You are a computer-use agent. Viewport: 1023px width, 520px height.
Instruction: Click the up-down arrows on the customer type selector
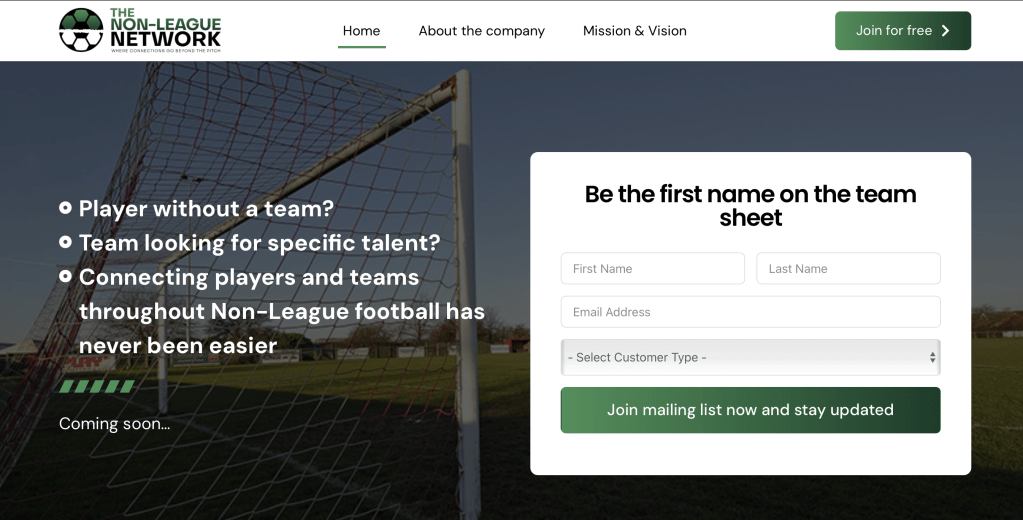[x=932, y=357]
